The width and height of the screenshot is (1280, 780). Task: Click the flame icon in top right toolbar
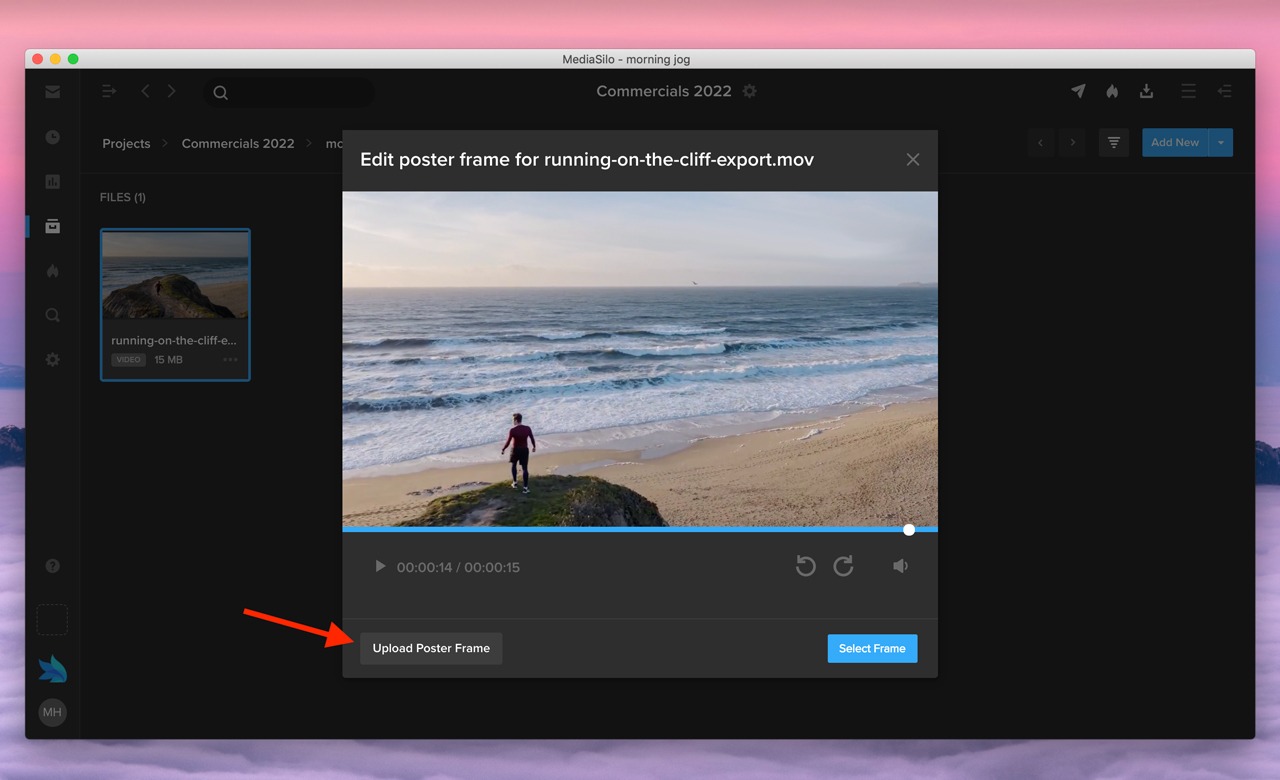(1112, 91)
